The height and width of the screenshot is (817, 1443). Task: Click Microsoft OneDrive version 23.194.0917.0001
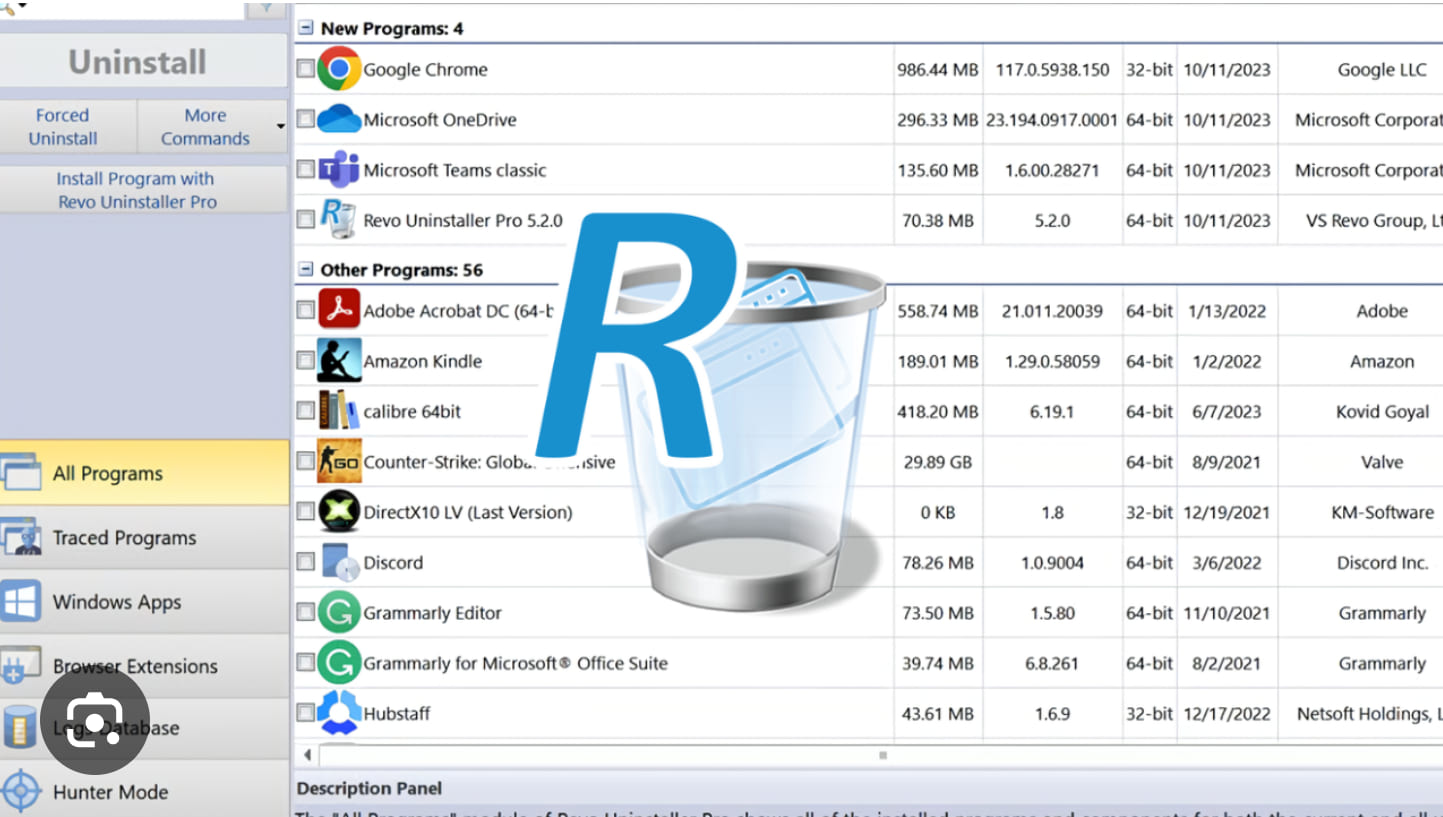coord(1052,119)
